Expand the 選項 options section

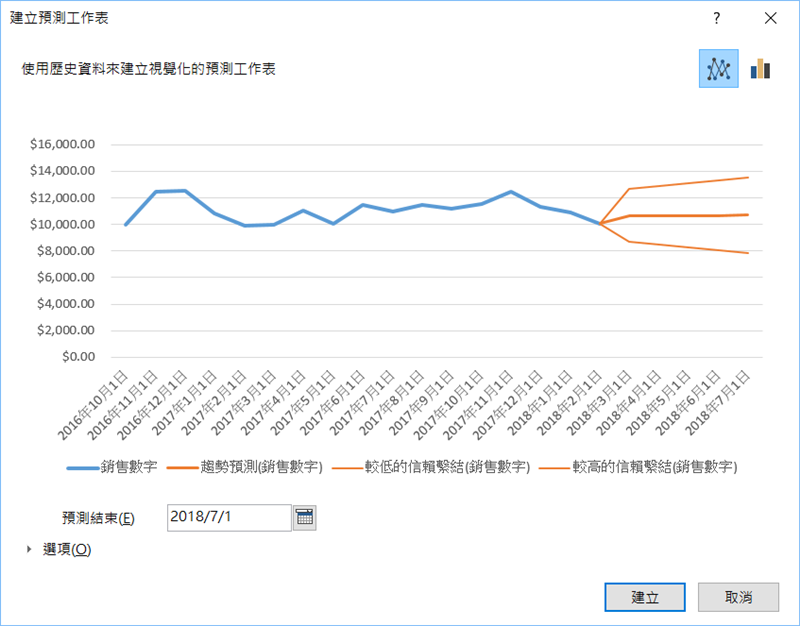tap(59, 549)
